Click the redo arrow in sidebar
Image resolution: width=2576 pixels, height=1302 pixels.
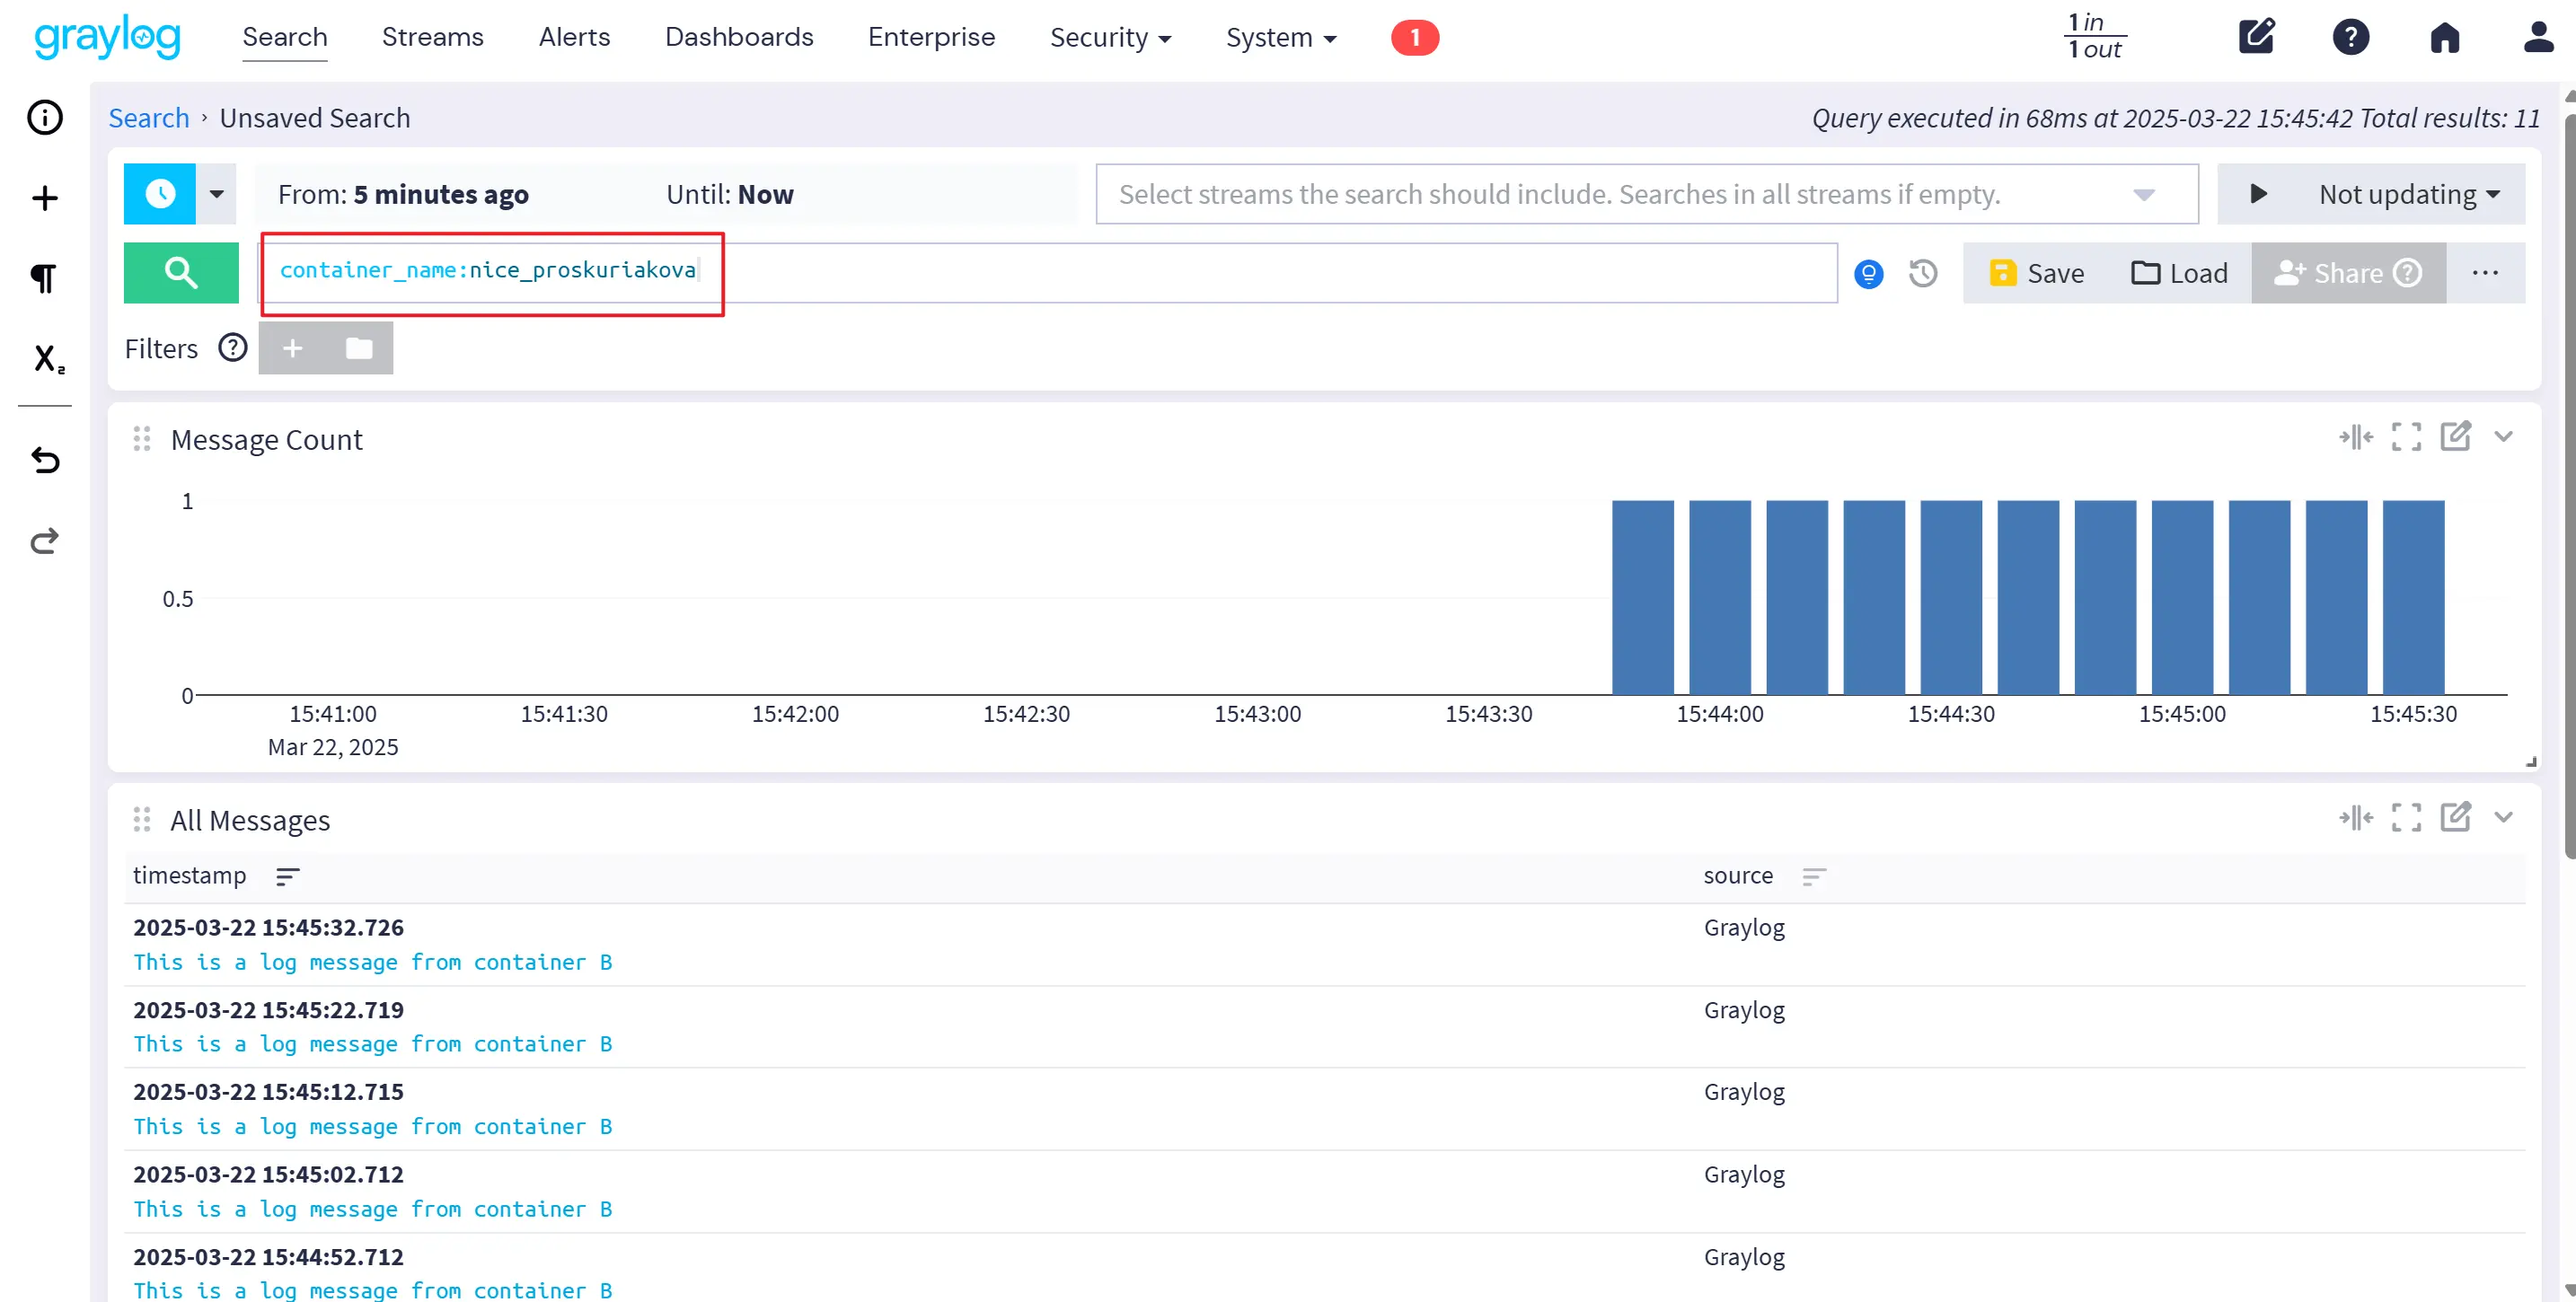click(44, 541)
